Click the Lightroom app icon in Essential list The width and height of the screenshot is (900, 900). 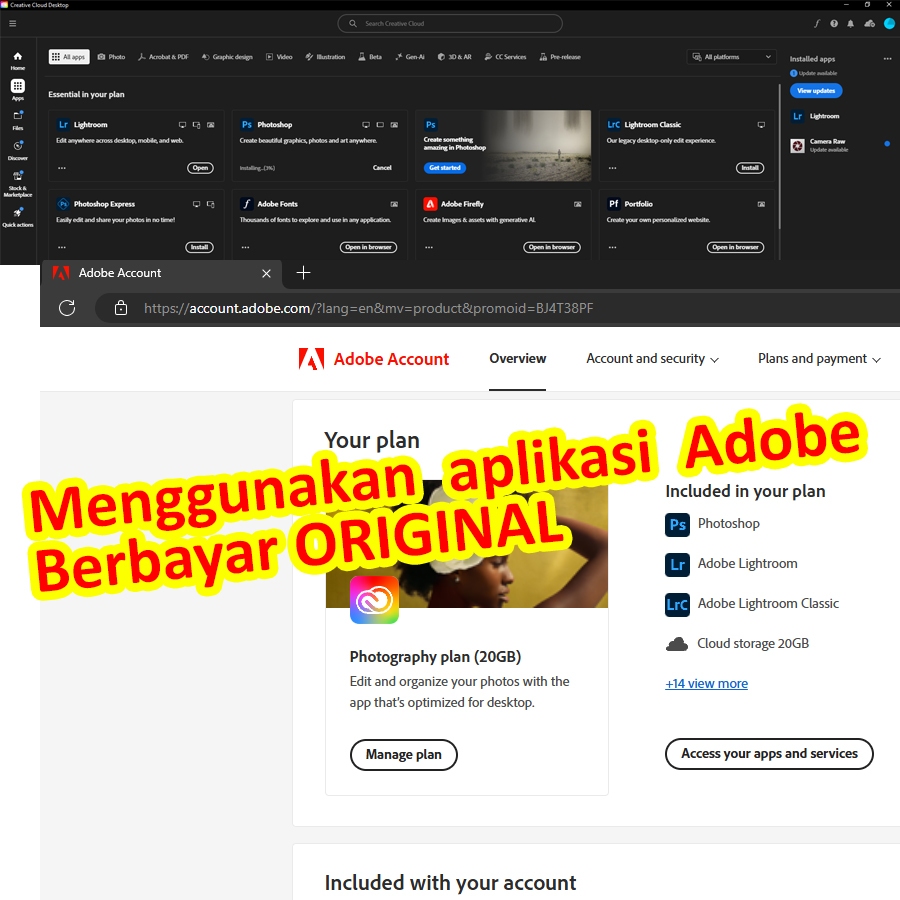63,125
